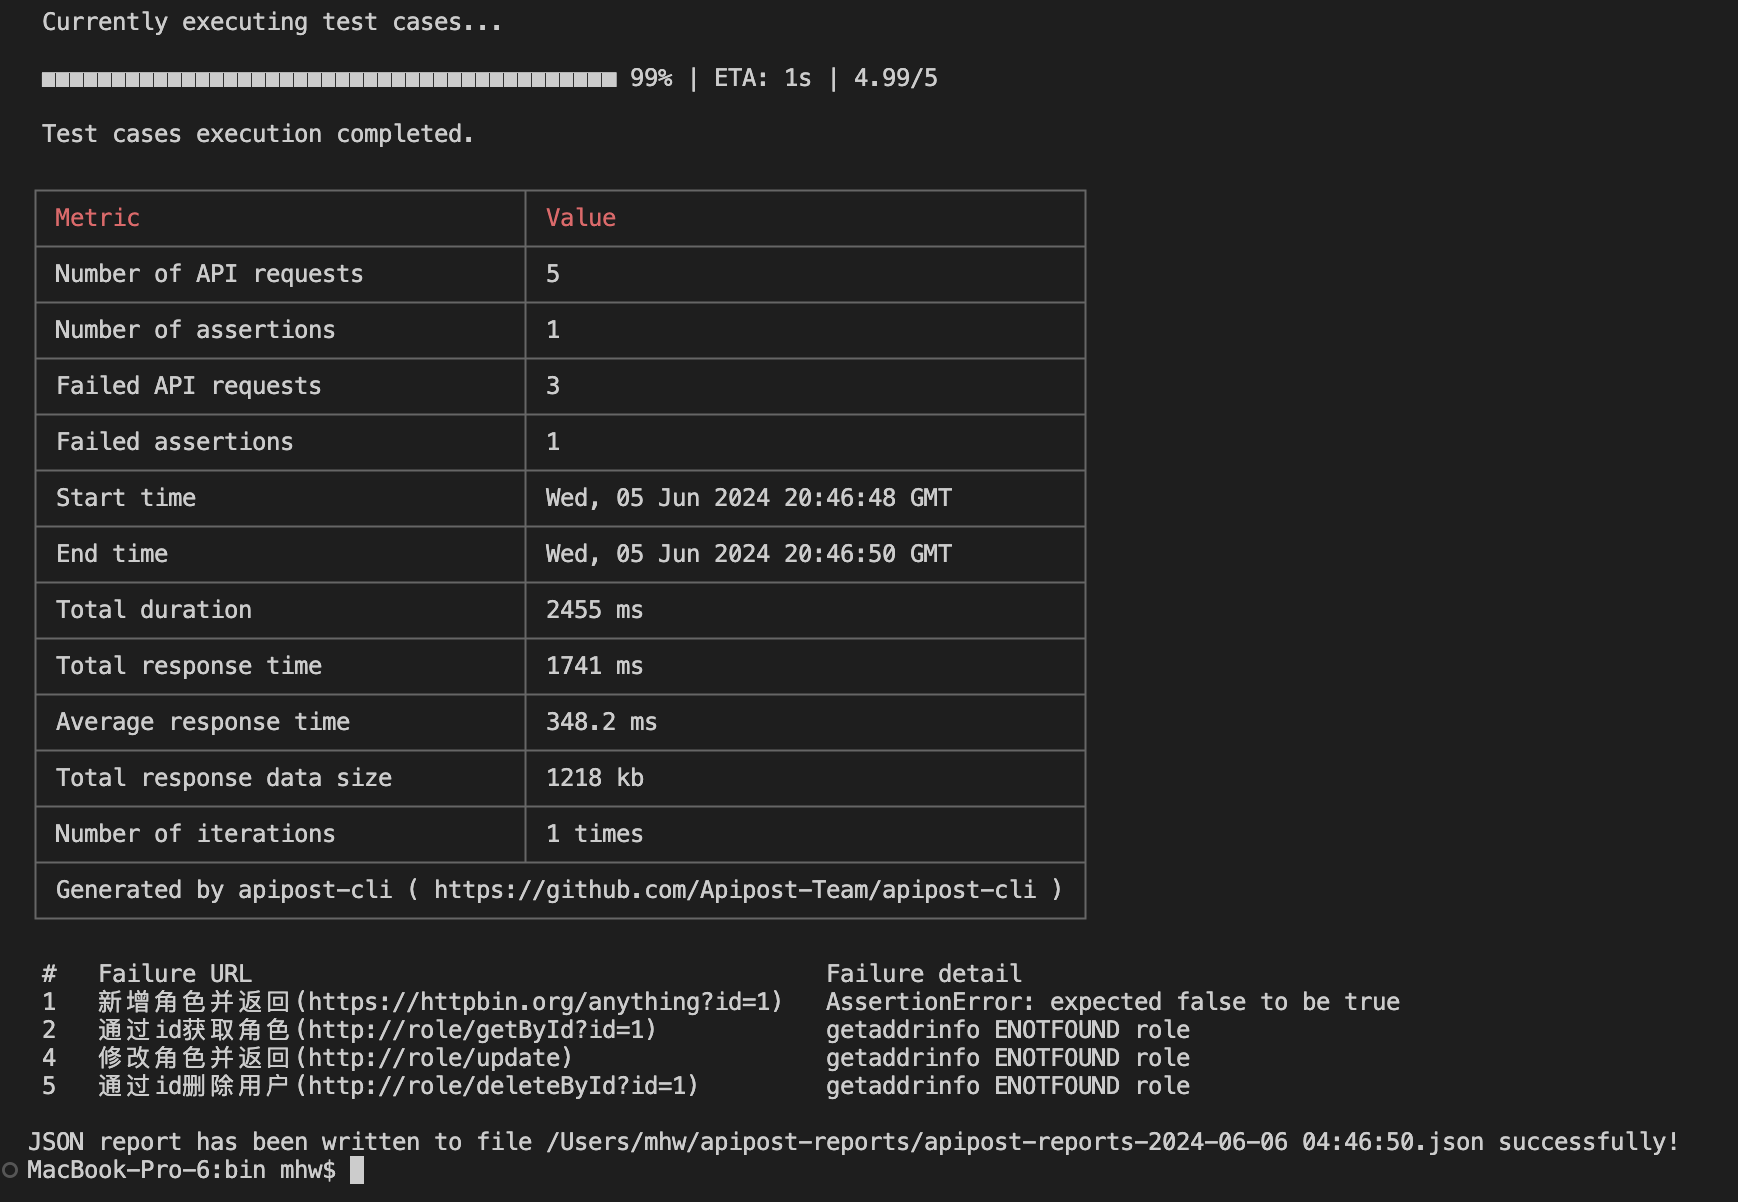
Task: Click the '1218 kb' value
Action: (594, 778)
